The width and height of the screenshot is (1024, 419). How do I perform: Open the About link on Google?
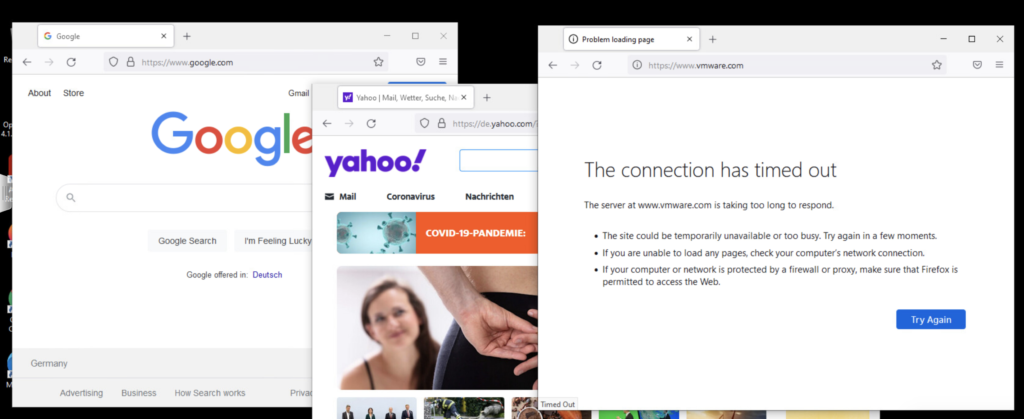tap(39, 93)
